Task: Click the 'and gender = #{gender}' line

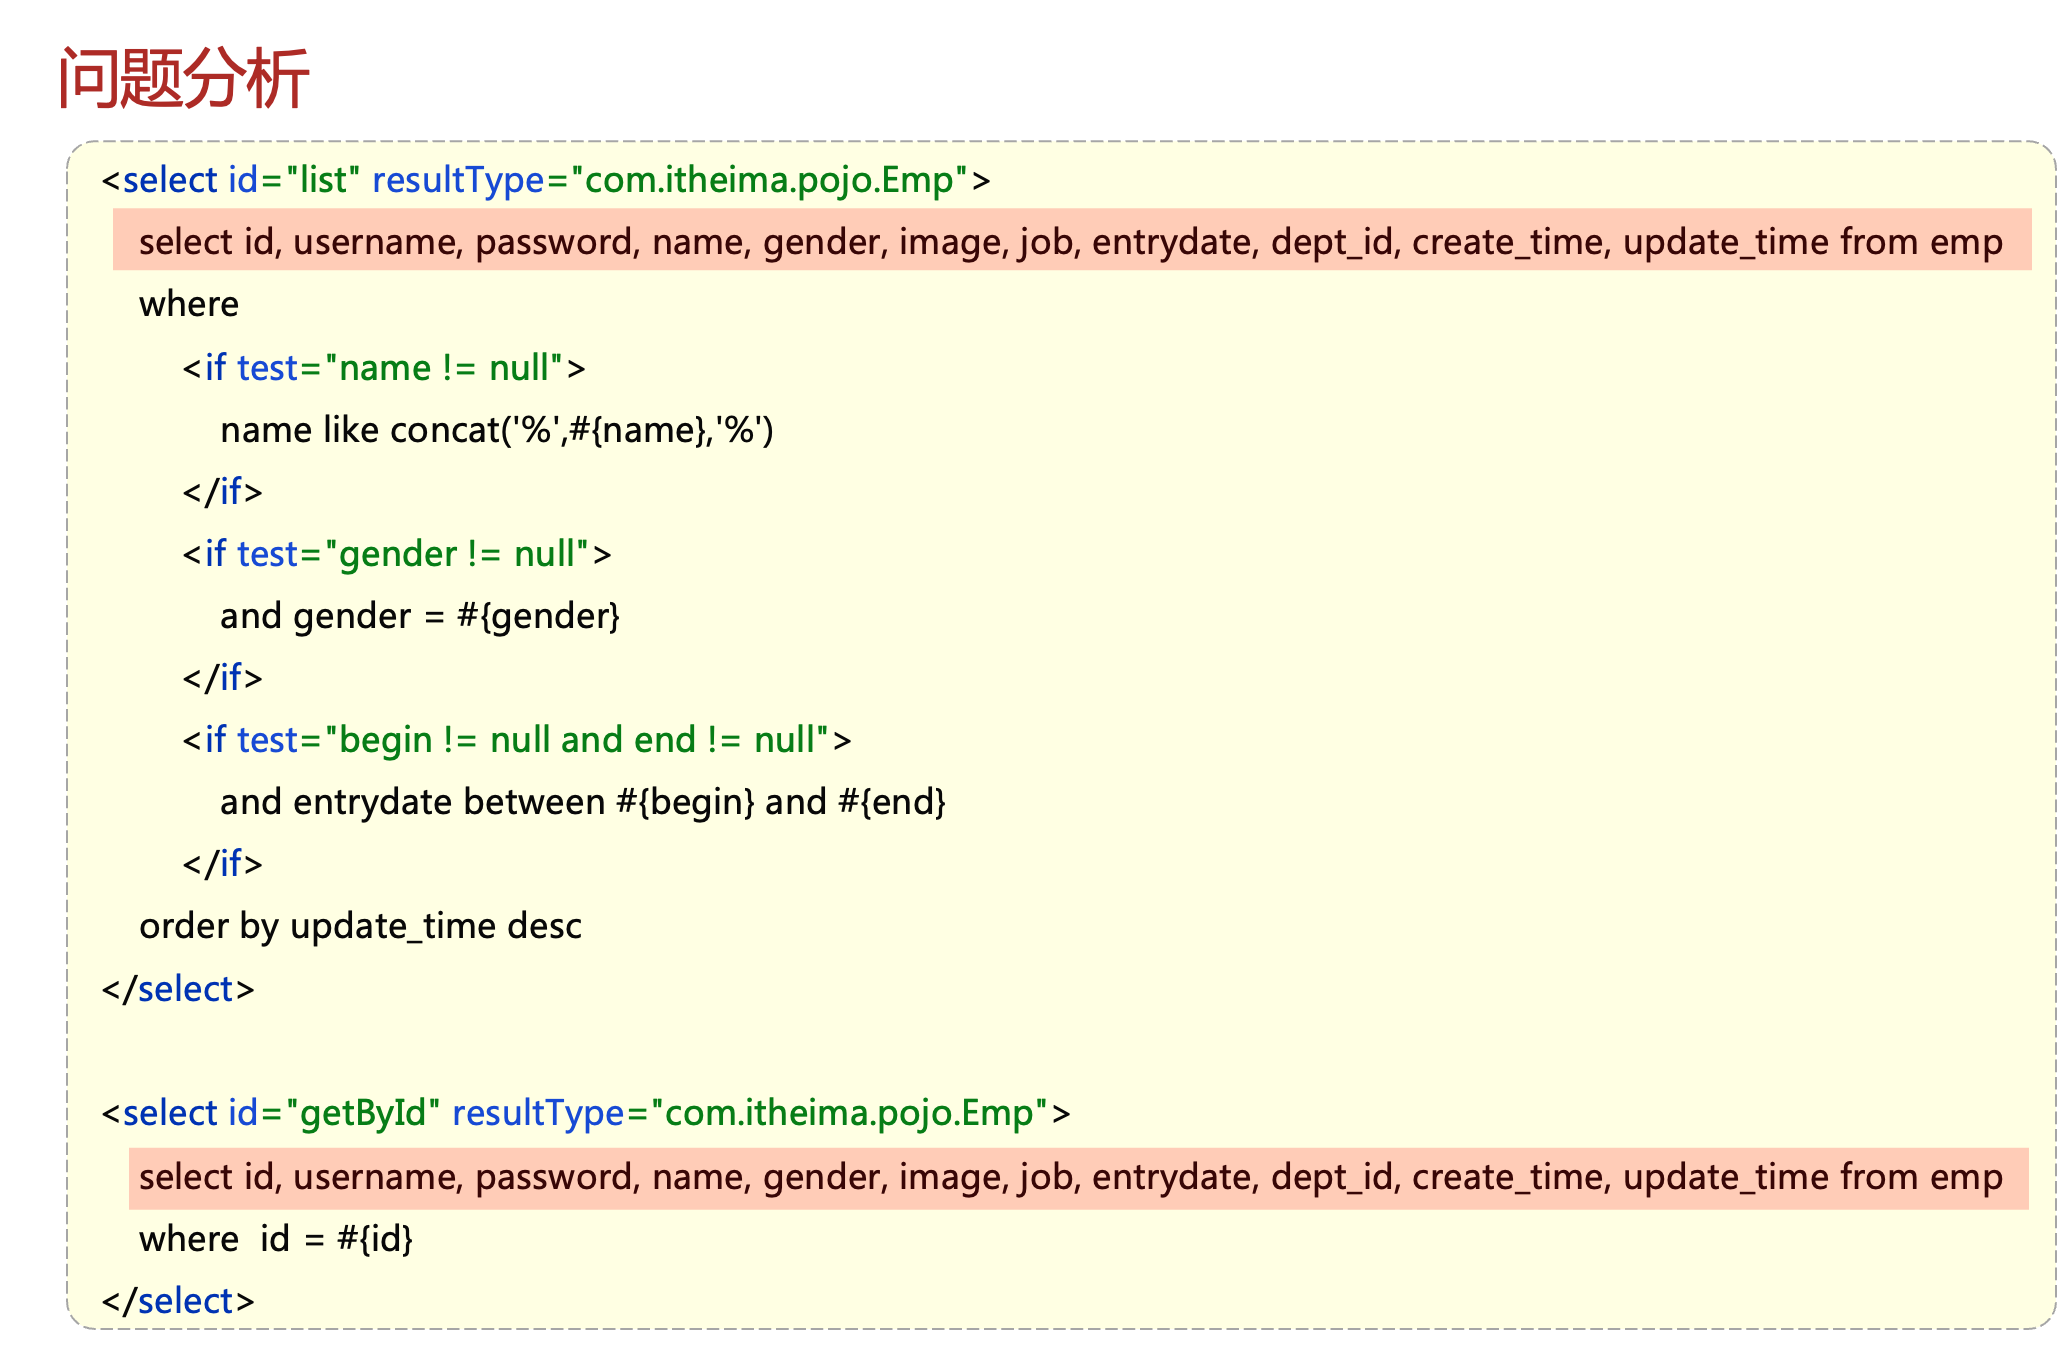Action: click(420, 616)
